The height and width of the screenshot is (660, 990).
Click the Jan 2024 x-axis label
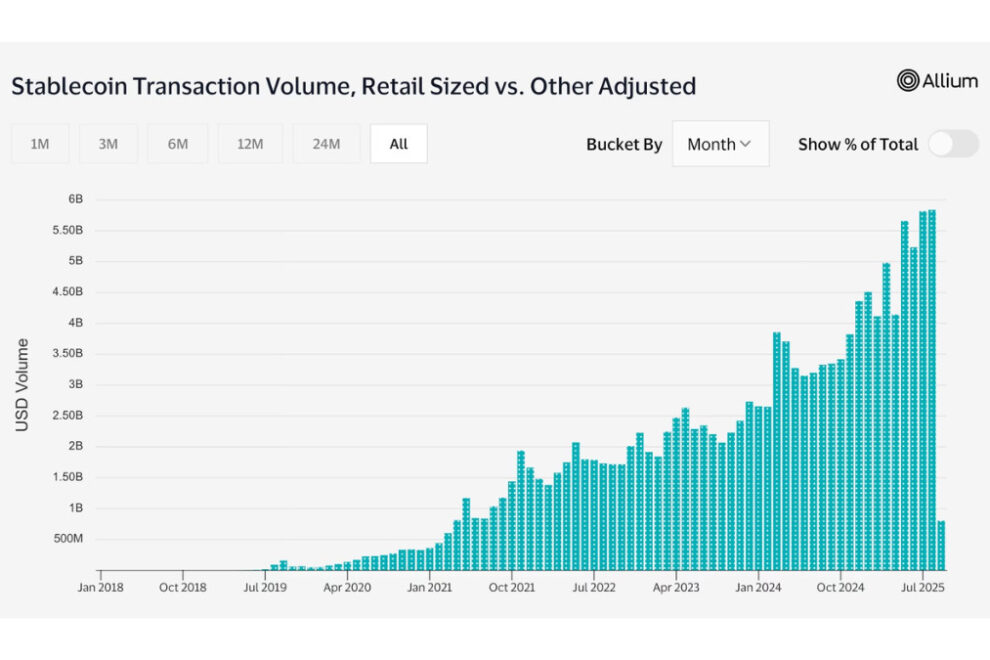click(x=758, y=587)
